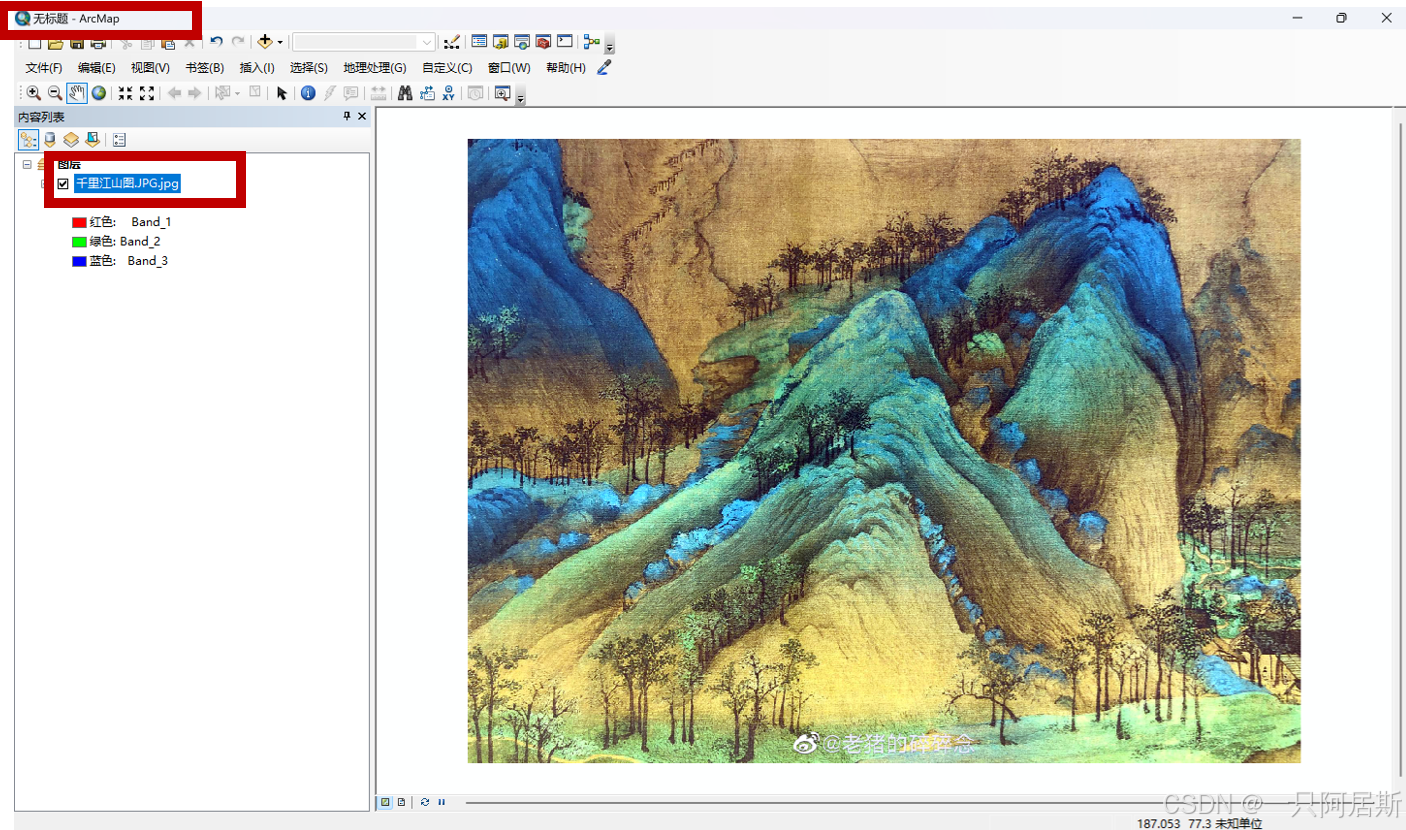Click the coordinates readout in status bar
The image size is (1406, 830).
(1199, 823)
